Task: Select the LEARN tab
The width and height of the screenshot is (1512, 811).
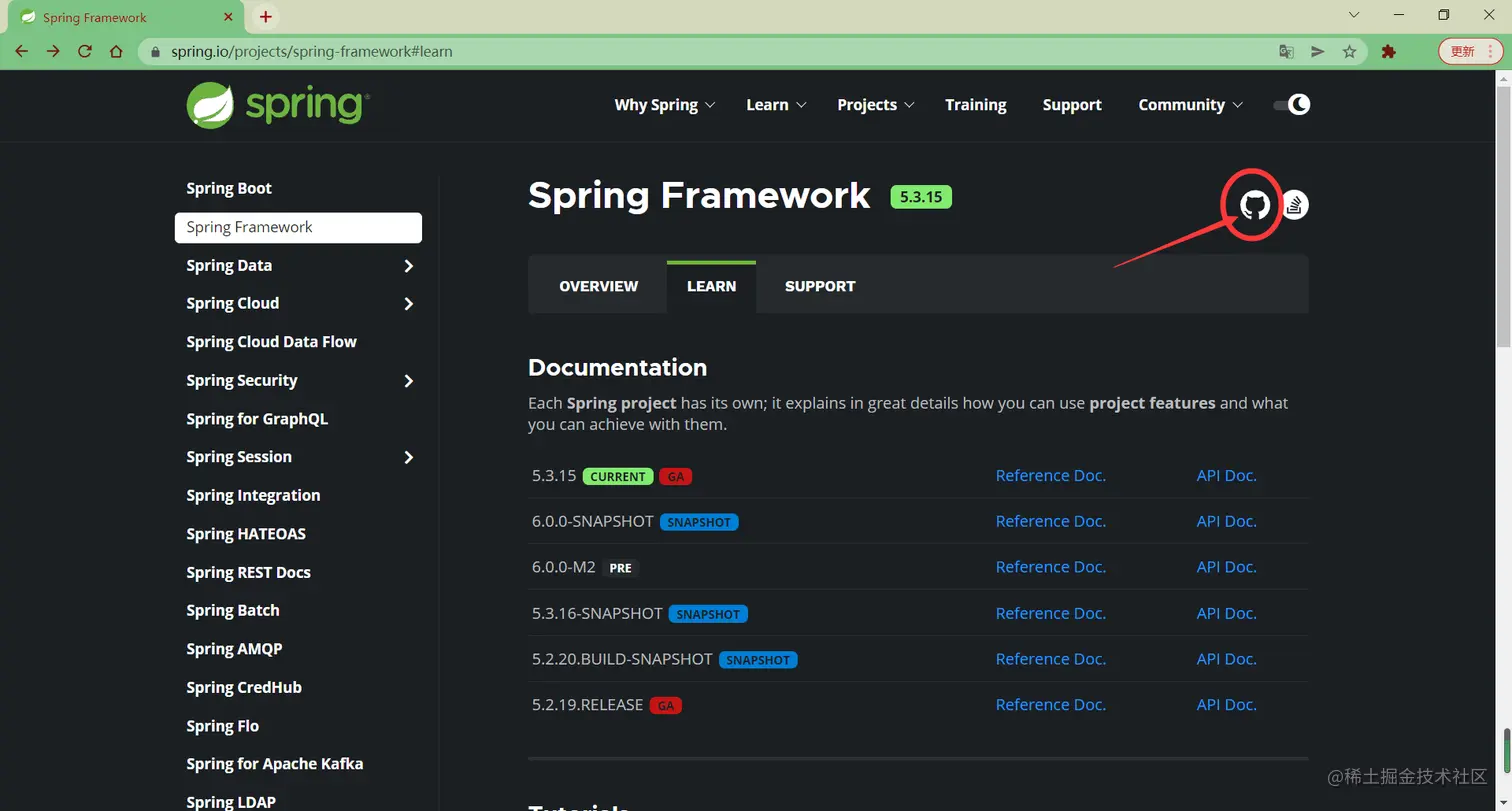Action: [x=711, y=286]
